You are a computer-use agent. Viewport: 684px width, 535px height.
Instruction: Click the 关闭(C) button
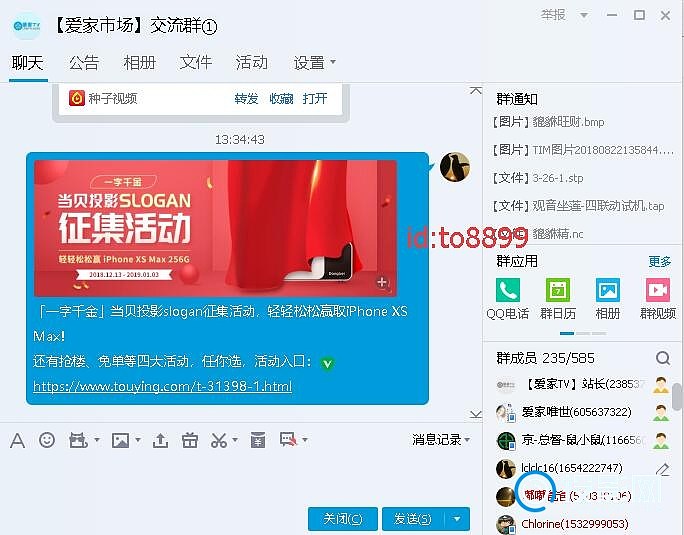[343, 519]
